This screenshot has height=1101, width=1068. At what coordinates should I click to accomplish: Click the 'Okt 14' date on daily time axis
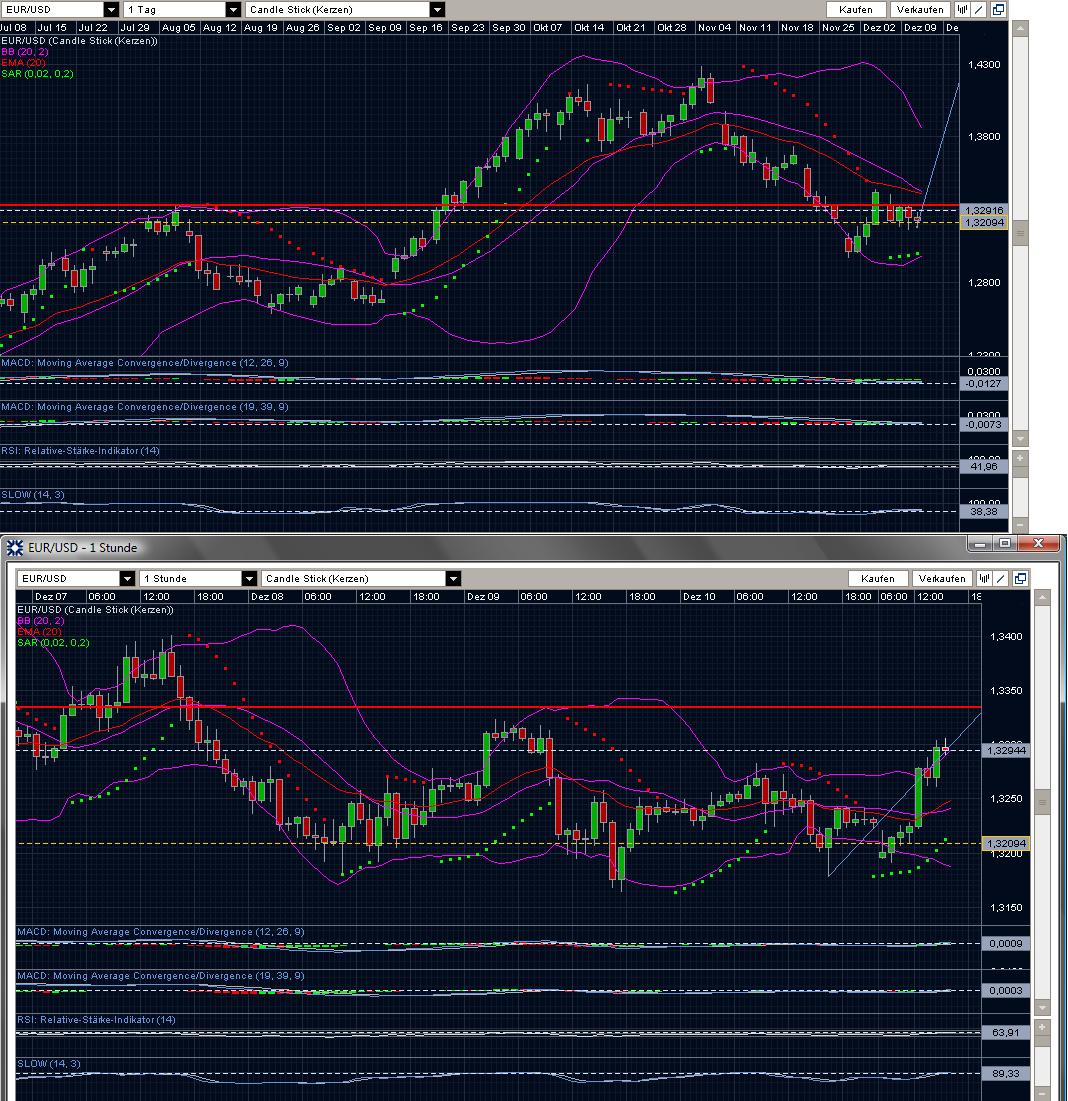click(x=589, y=28)
